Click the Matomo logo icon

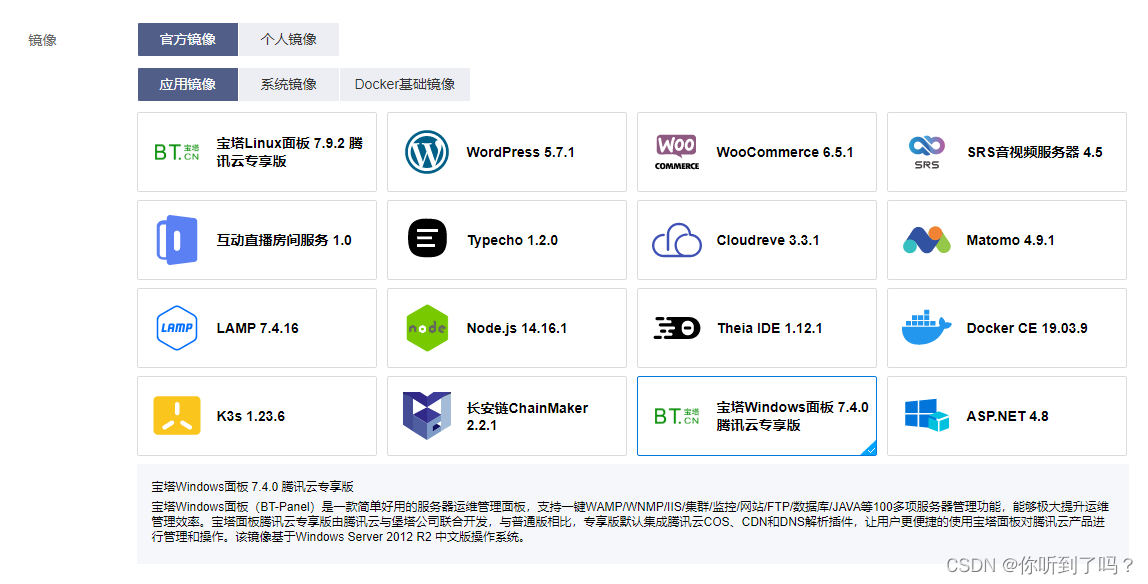tap(927, 240)
